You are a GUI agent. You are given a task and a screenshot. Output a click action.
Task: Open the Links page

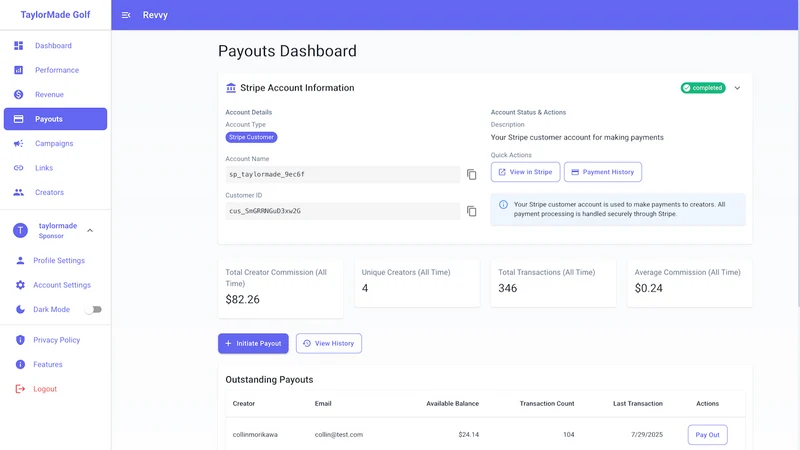[56, 168]
